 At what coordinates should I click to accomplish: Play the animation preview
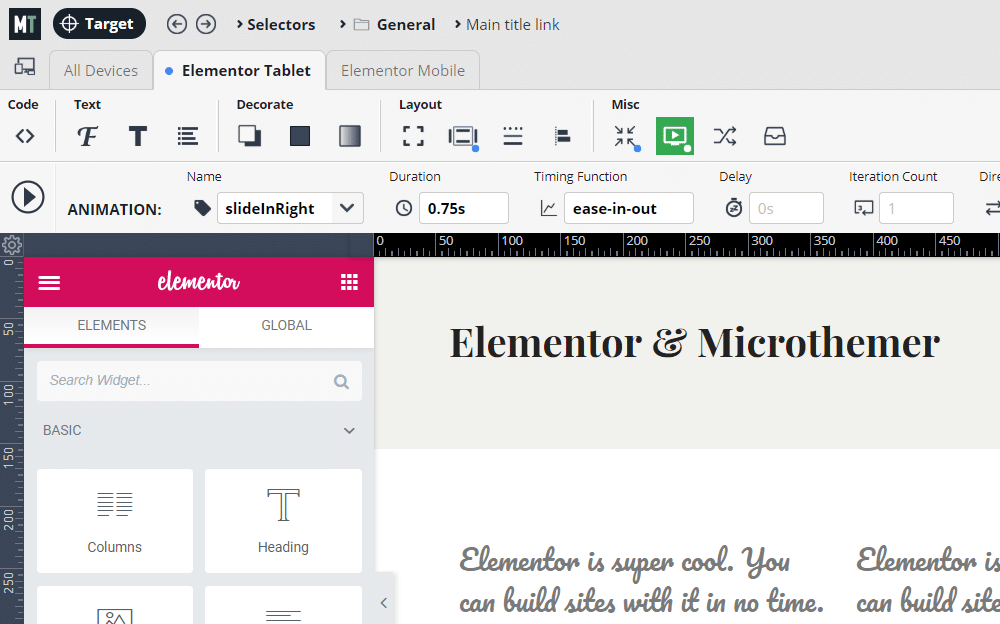pyautogui.click(x=28, y=197)
